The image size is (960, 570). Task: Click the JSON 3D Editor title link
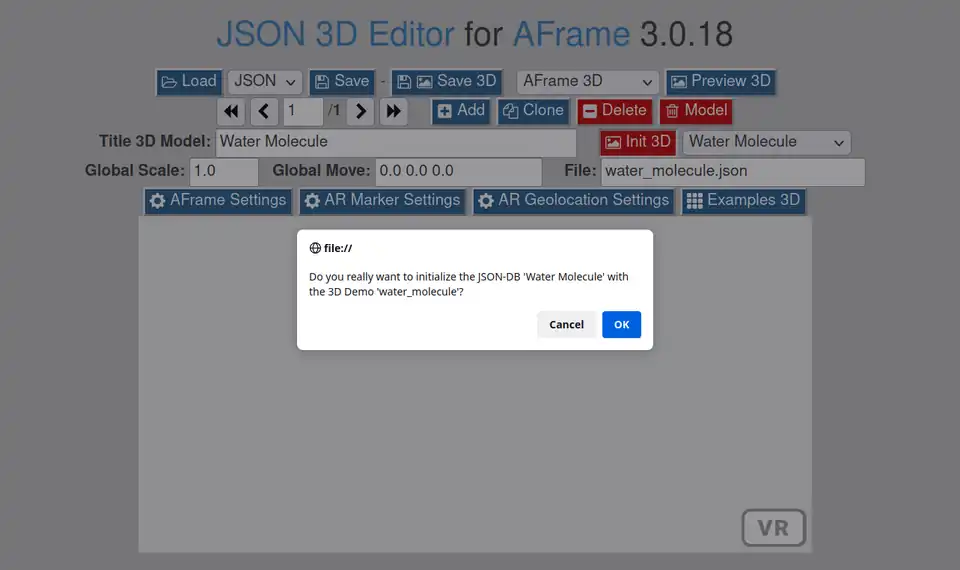pos(336,34)
